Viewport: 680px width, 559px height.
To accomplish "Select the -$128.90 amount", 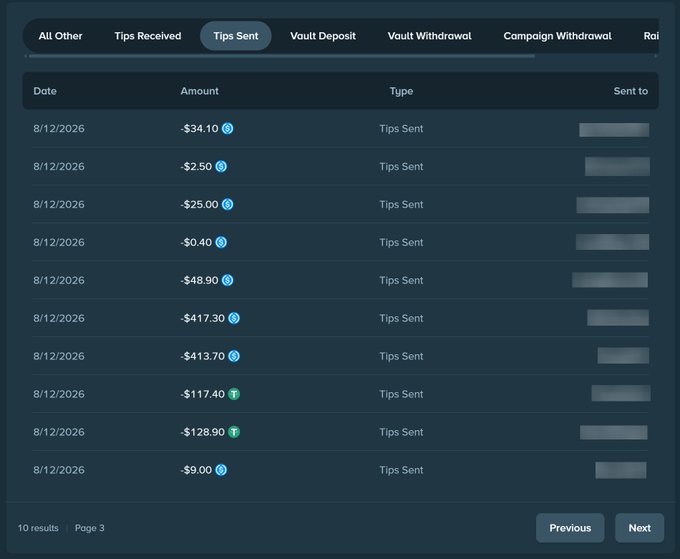I will point(203,432).
